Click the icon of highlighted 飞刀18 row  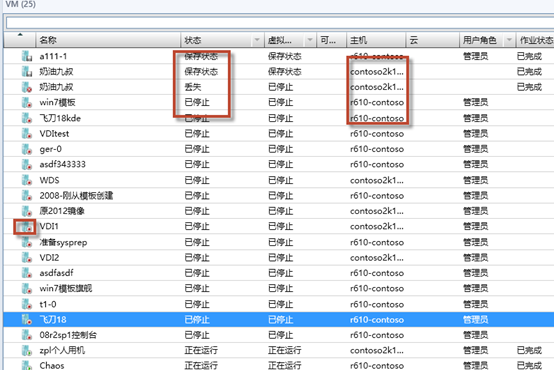[x=27, y=319]
